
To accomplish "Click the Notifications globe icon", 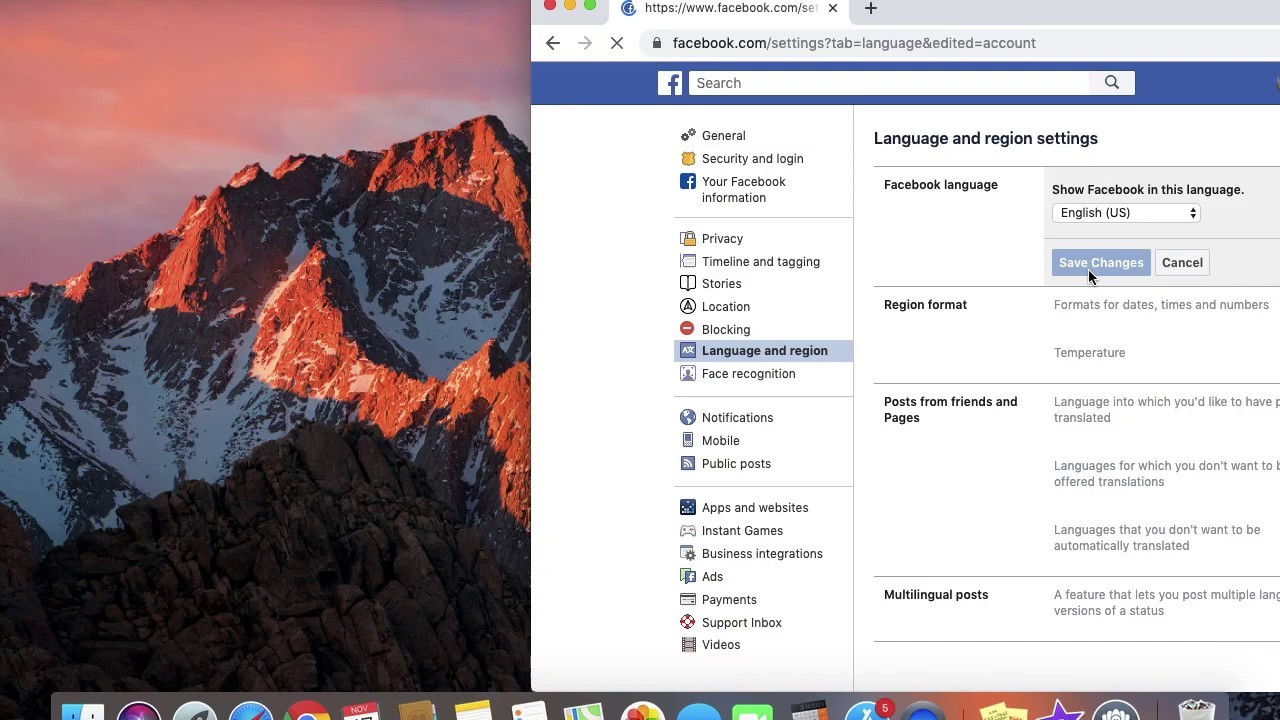I will coord(688,417).
